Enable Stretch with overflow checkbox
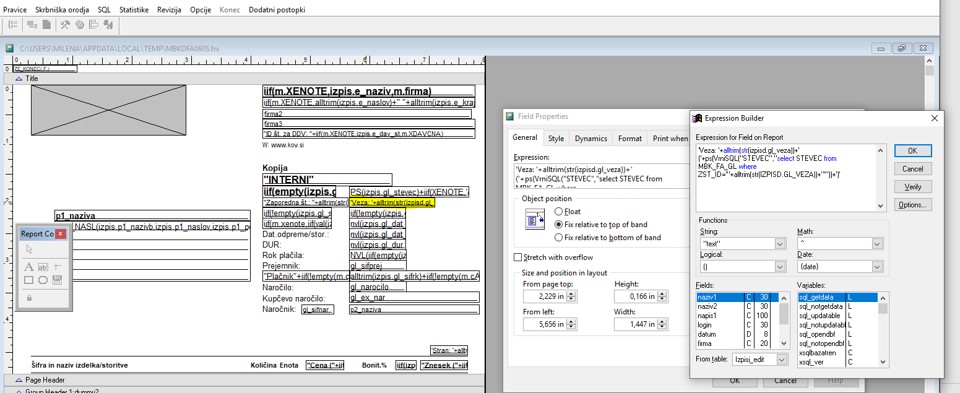The width and height of the screenshot is (960, 393). click(x=518, y=258)
